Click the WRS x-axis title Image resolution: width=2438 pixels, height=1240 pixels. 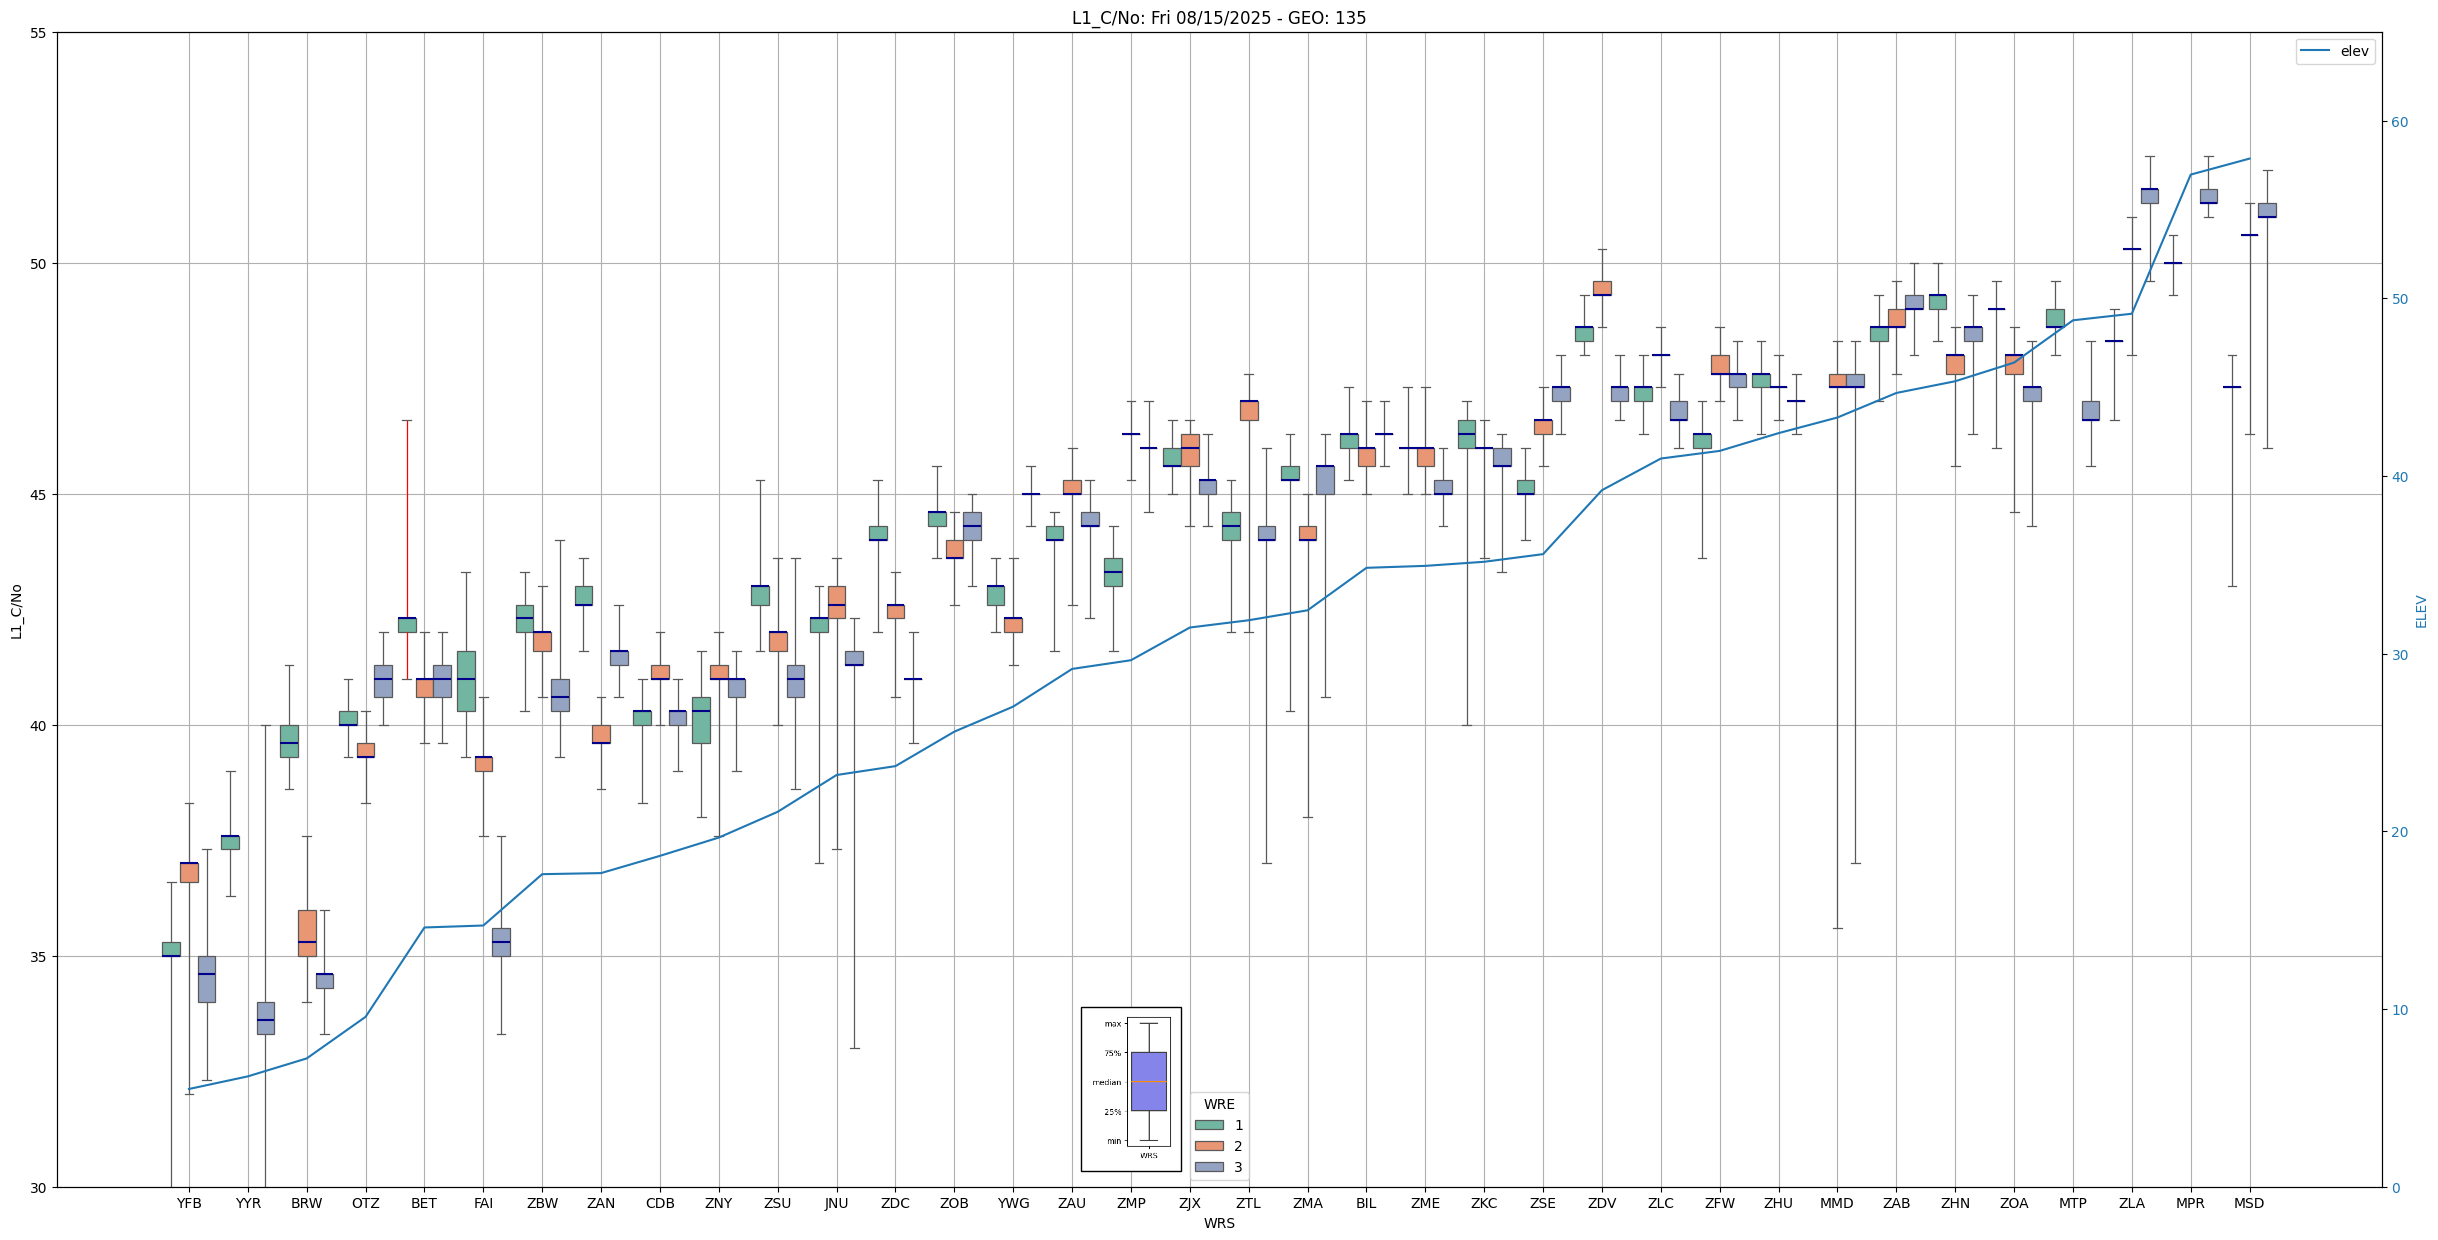pos(1218,1223)
